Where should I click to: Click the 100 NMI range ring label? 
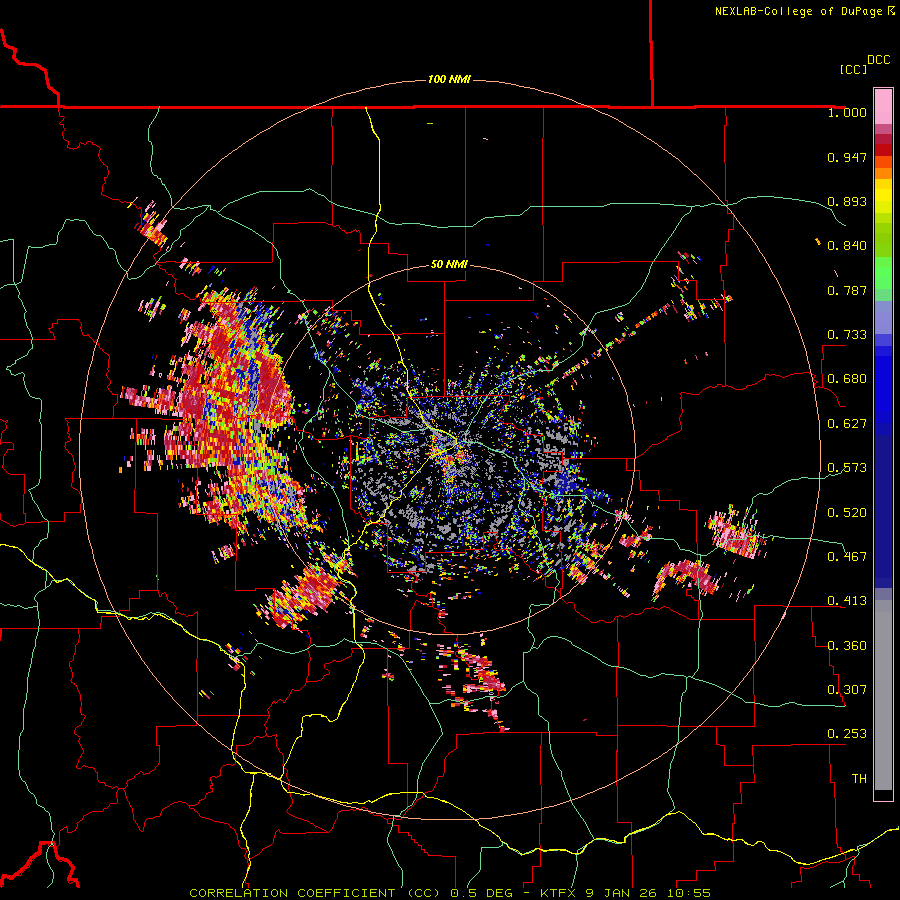tap(449, 79)
